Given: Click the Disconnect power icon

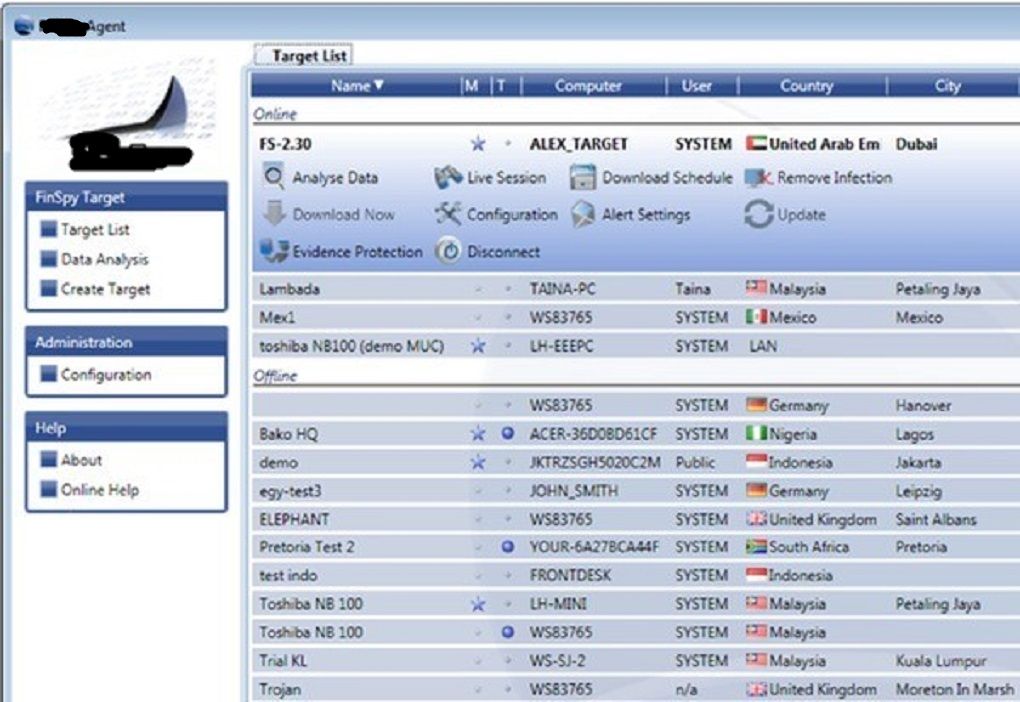Looking at the screenshot, I should point(448,251).
